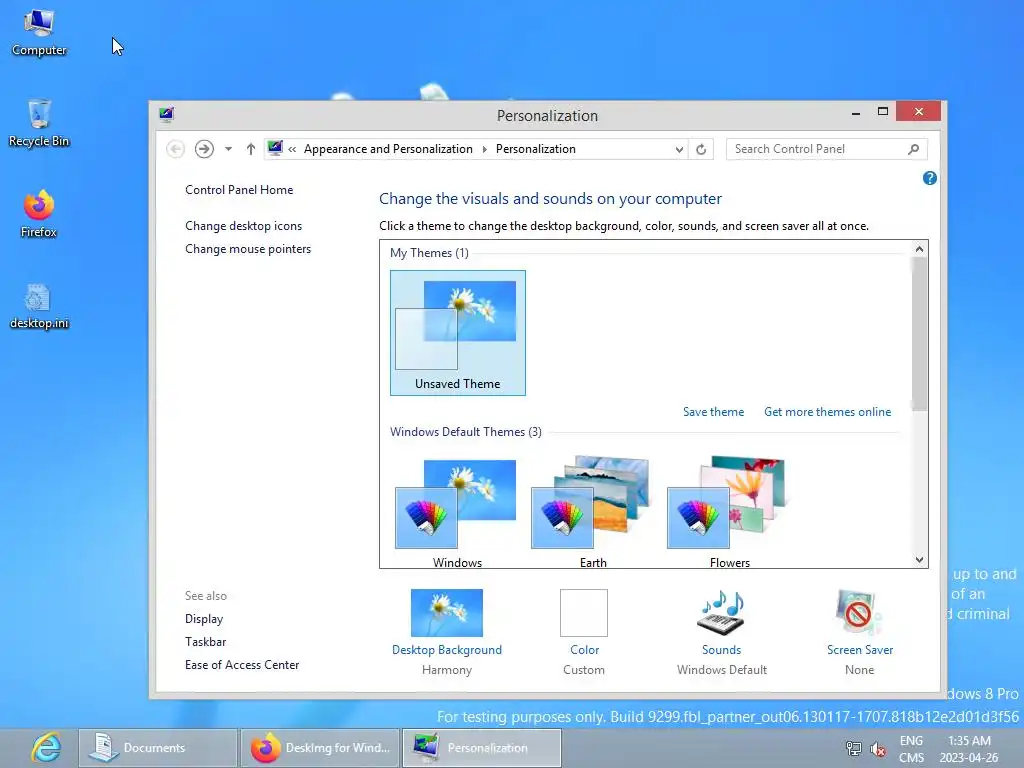
Task: Launch Internet Explorer from taskbar
Action: (46, 748)
